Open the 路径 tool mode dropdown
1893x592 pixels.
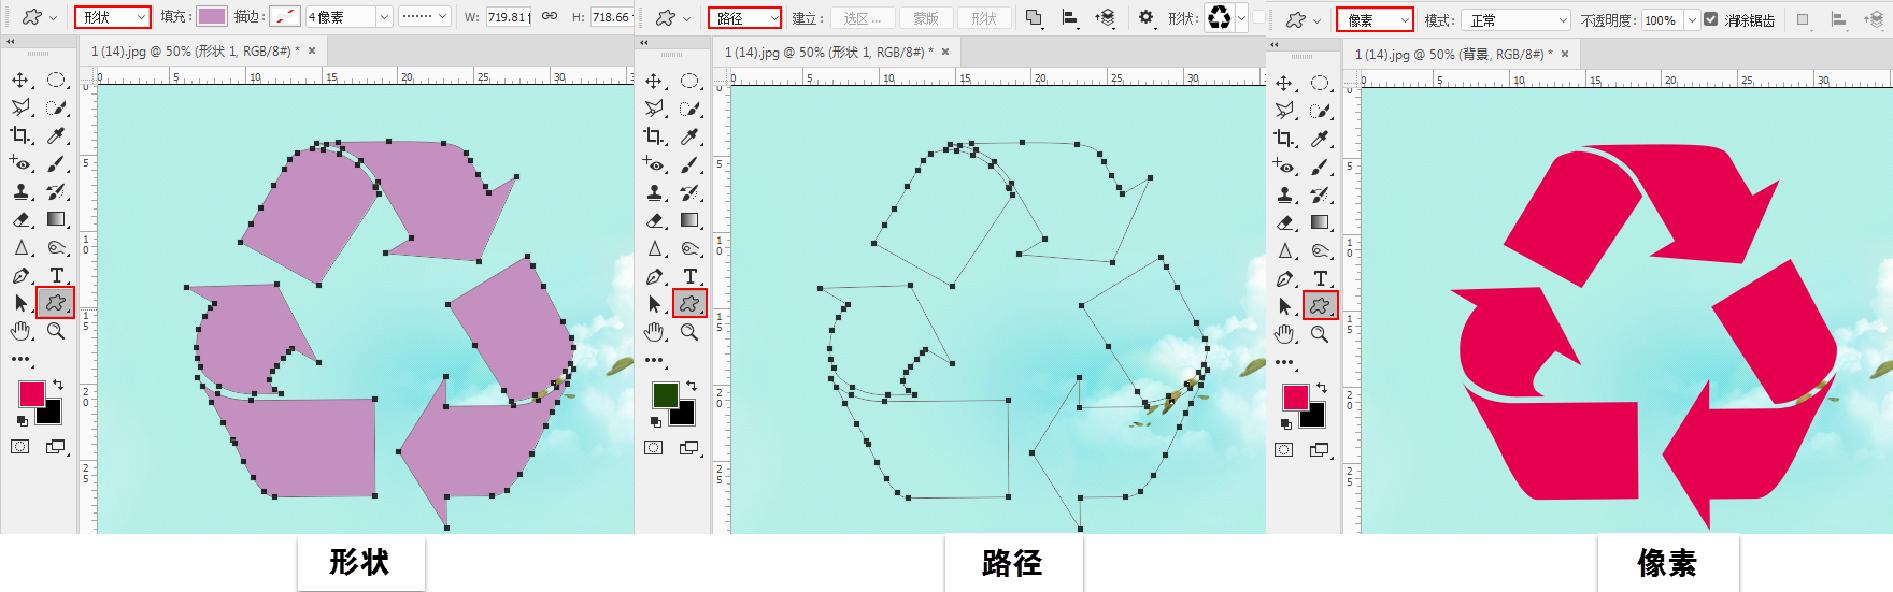click(x=745, y=18)
